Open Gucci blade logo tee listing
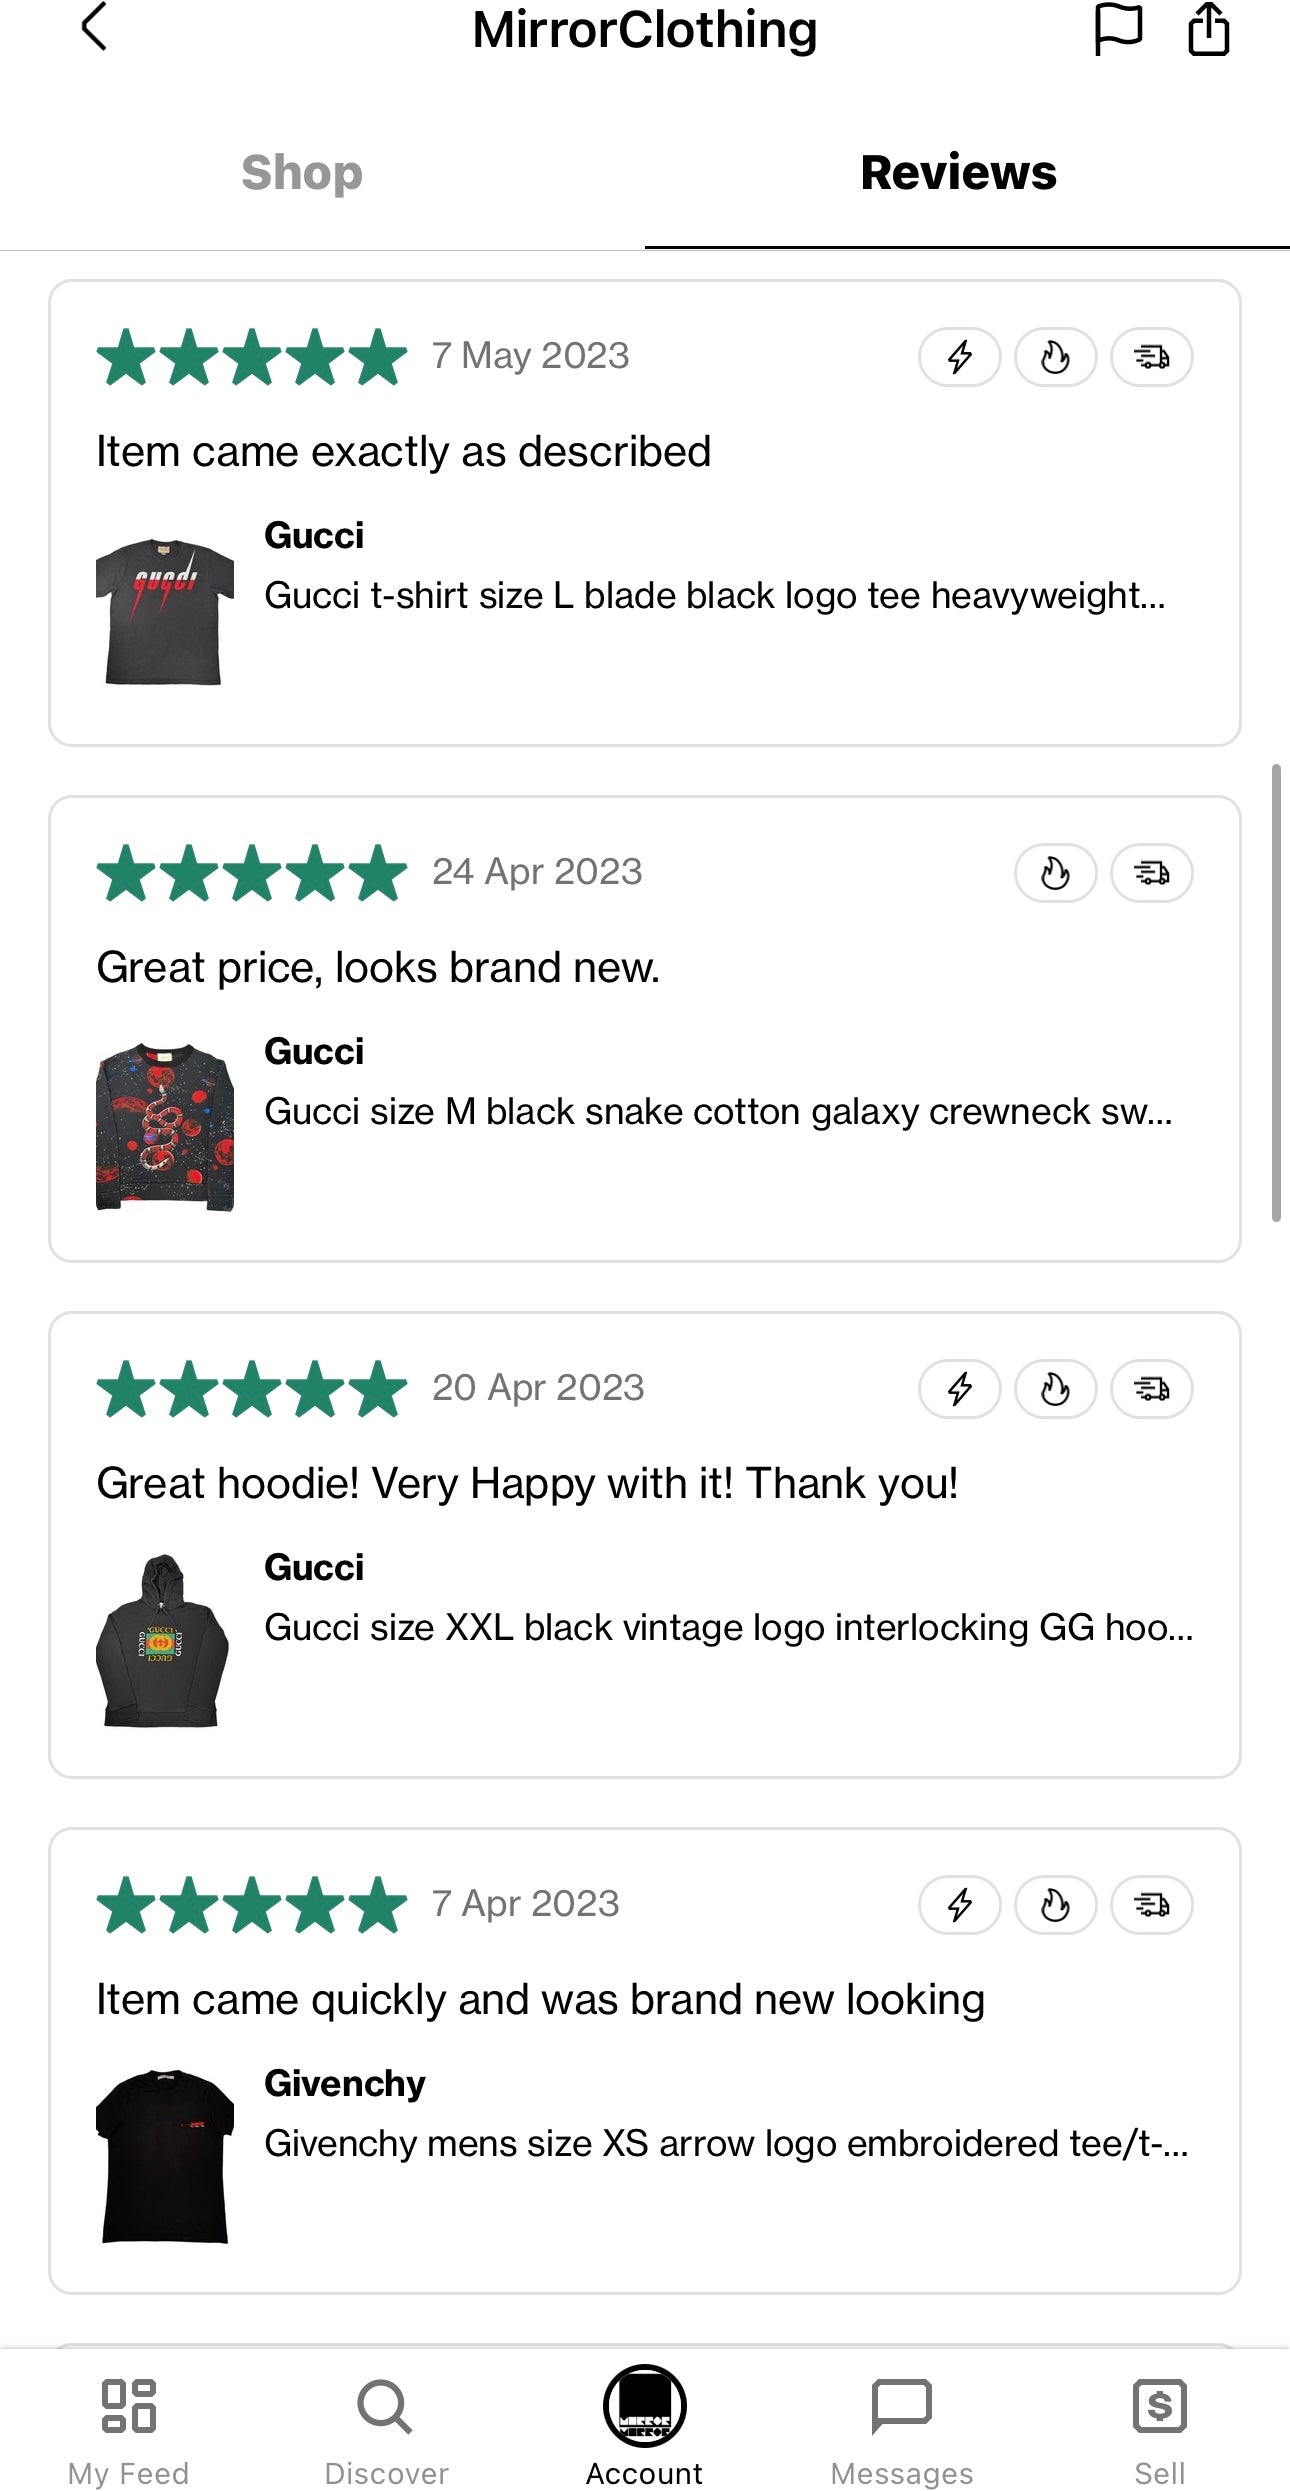This screenshot has width=1290, height=2491. tap(714, 596)
